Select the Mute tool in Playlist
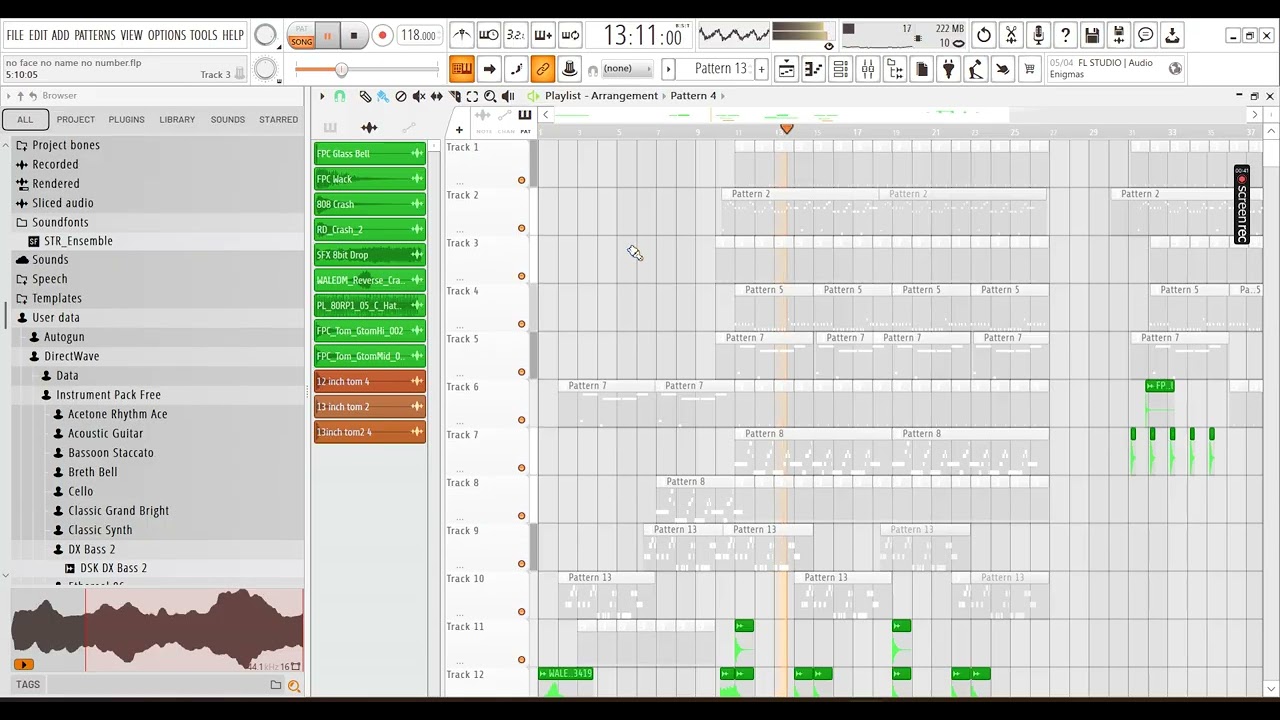The width and height of the screenshot is (1280, 720). click(x=419, y=96)
